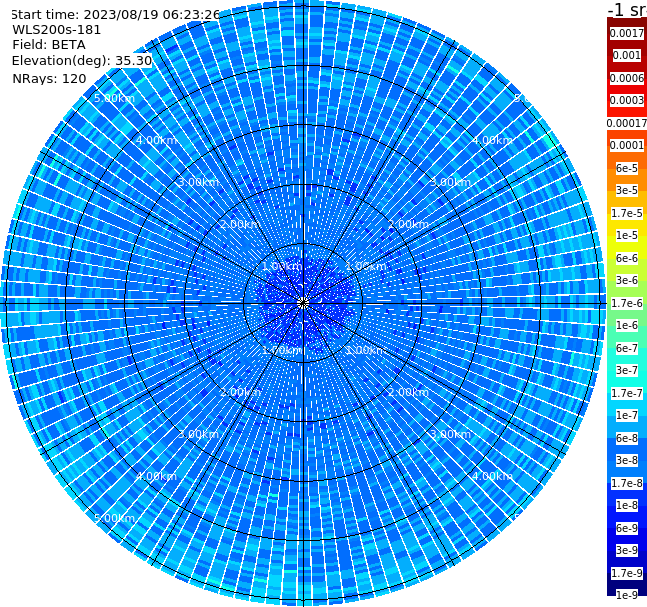This screenshot has width=647, height=607.
Task: Select the 3e-6 colorbar label
Action: 627,280
